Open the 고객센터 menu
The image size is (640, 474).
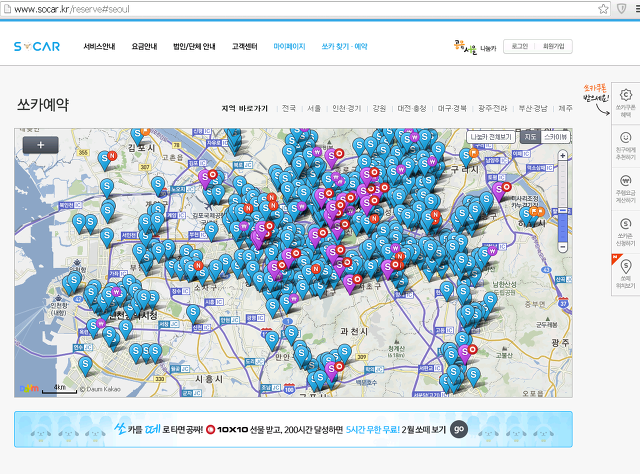[244, 47]
